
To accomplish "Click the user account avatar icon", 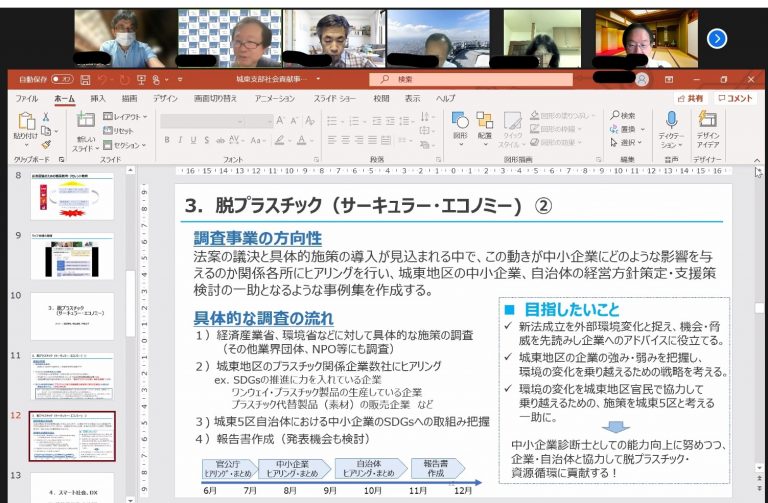I will click(642, 80).
